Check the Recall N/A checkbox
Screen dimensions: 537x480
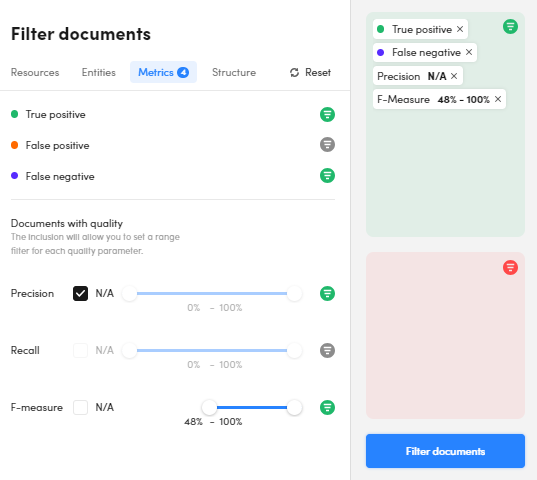(x=80, y=351)
